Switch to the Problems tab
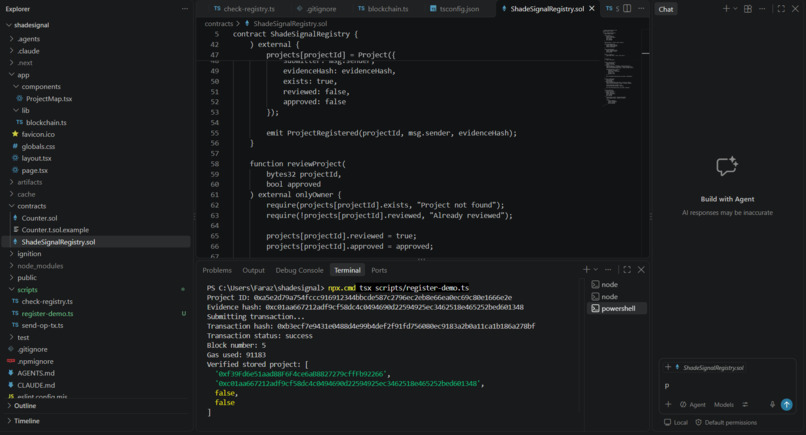 coord(217,270)
